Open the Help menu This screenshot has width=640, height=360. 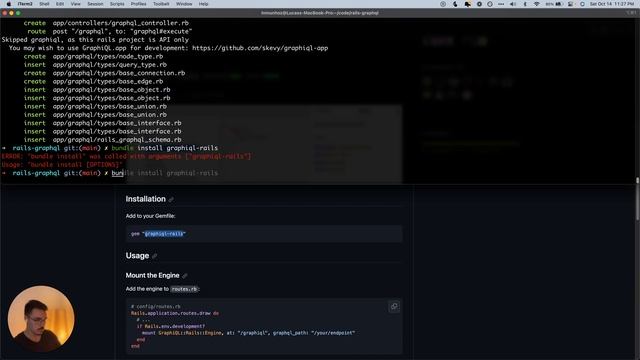click(x=203, y=4)
